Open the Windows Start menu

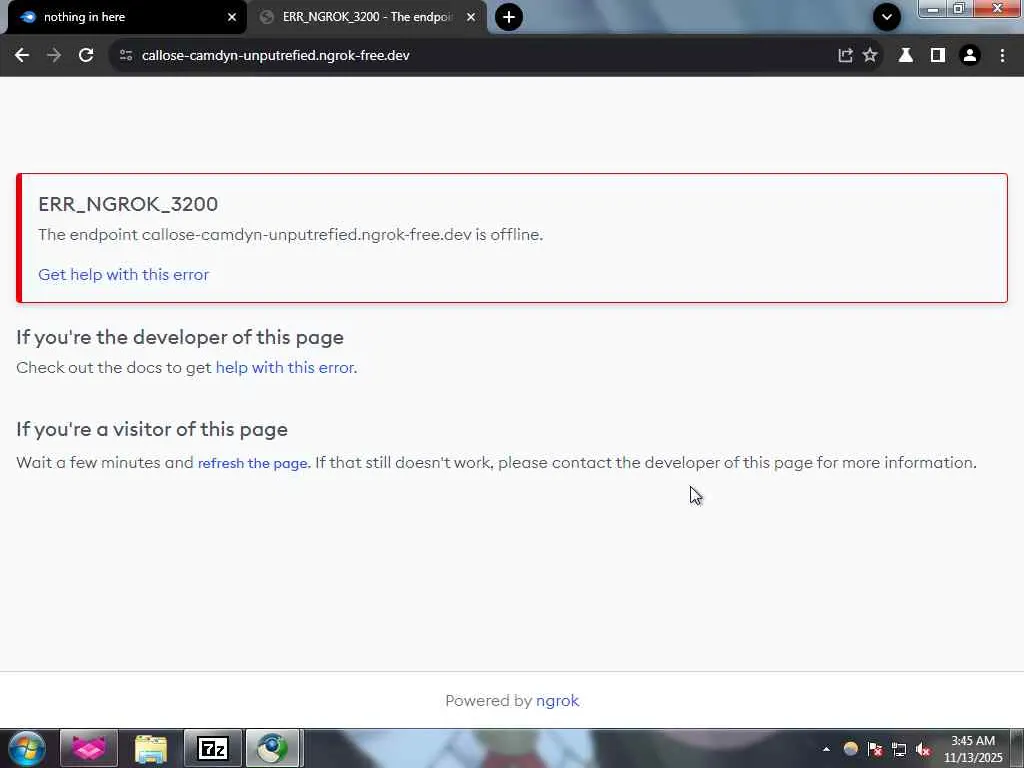click(26, 748)
